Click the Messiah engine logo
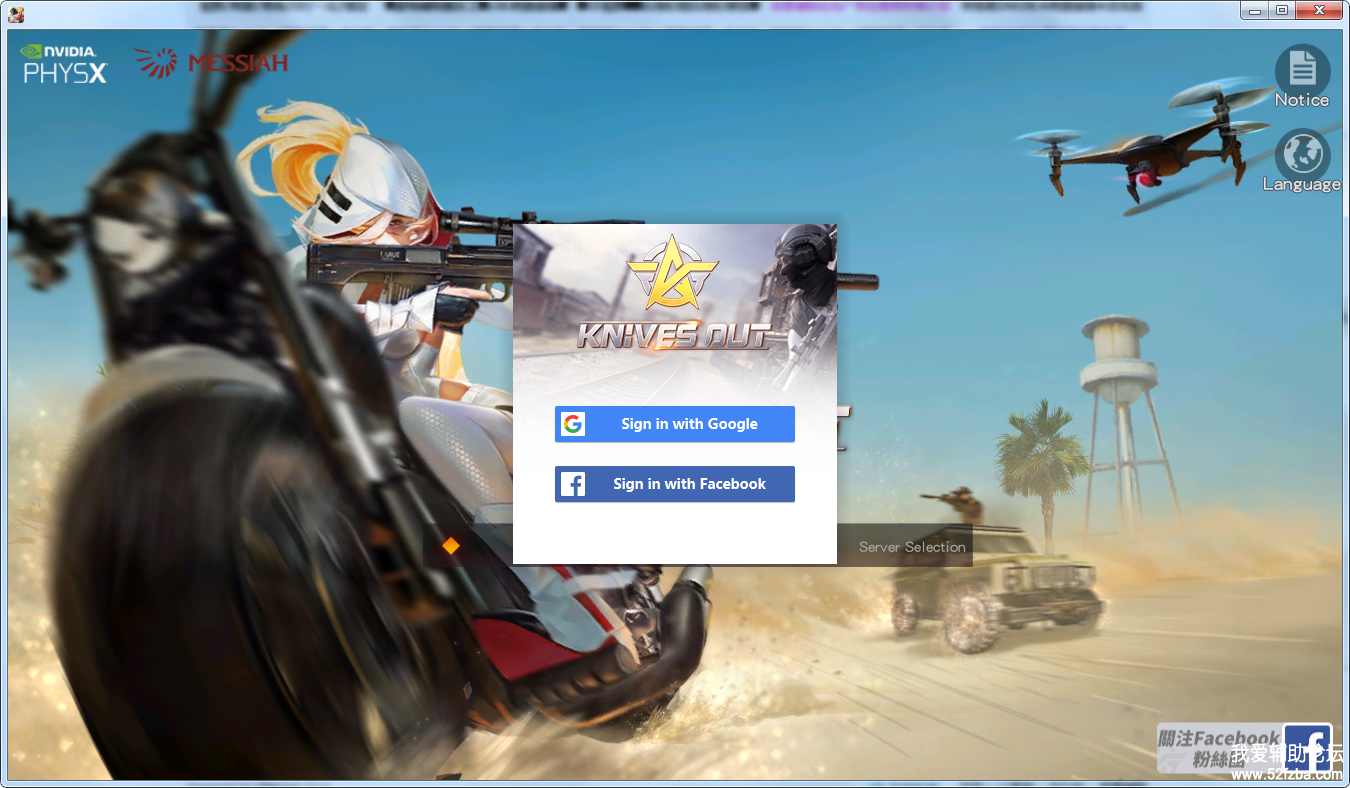Image resolution: width=1350 pixels, height=788 pixels. (211, 63)
